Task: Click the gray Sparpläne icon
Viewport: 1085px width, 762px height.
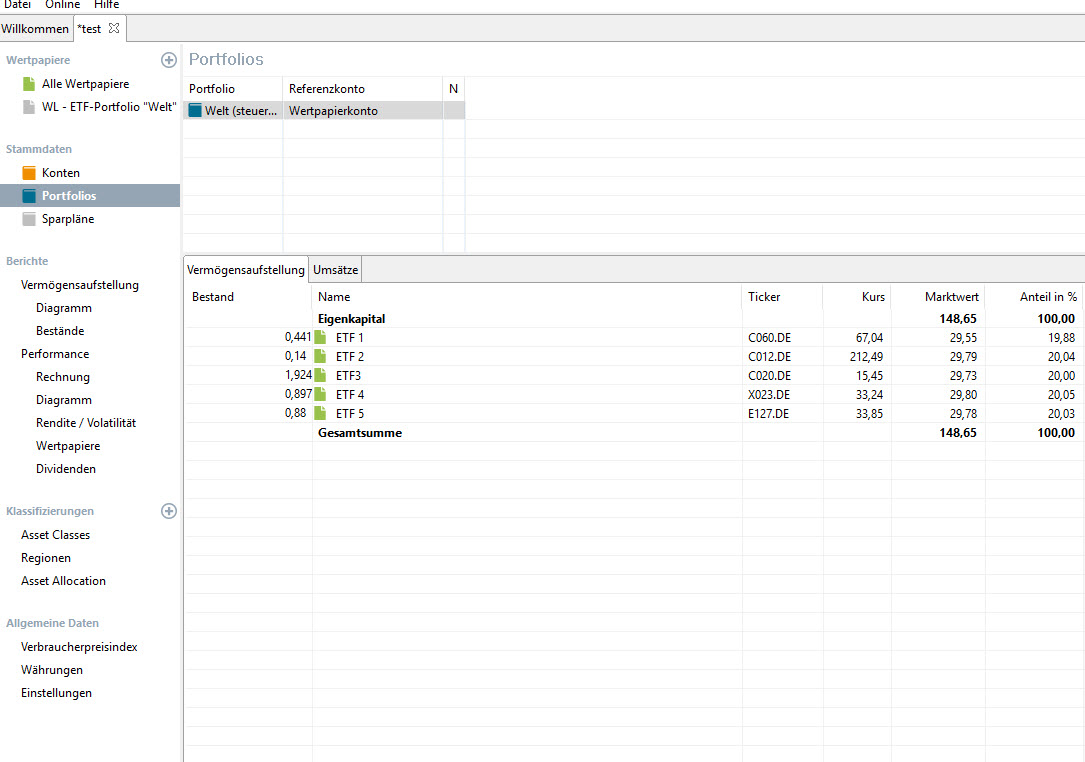Action: tap(29, 219)
